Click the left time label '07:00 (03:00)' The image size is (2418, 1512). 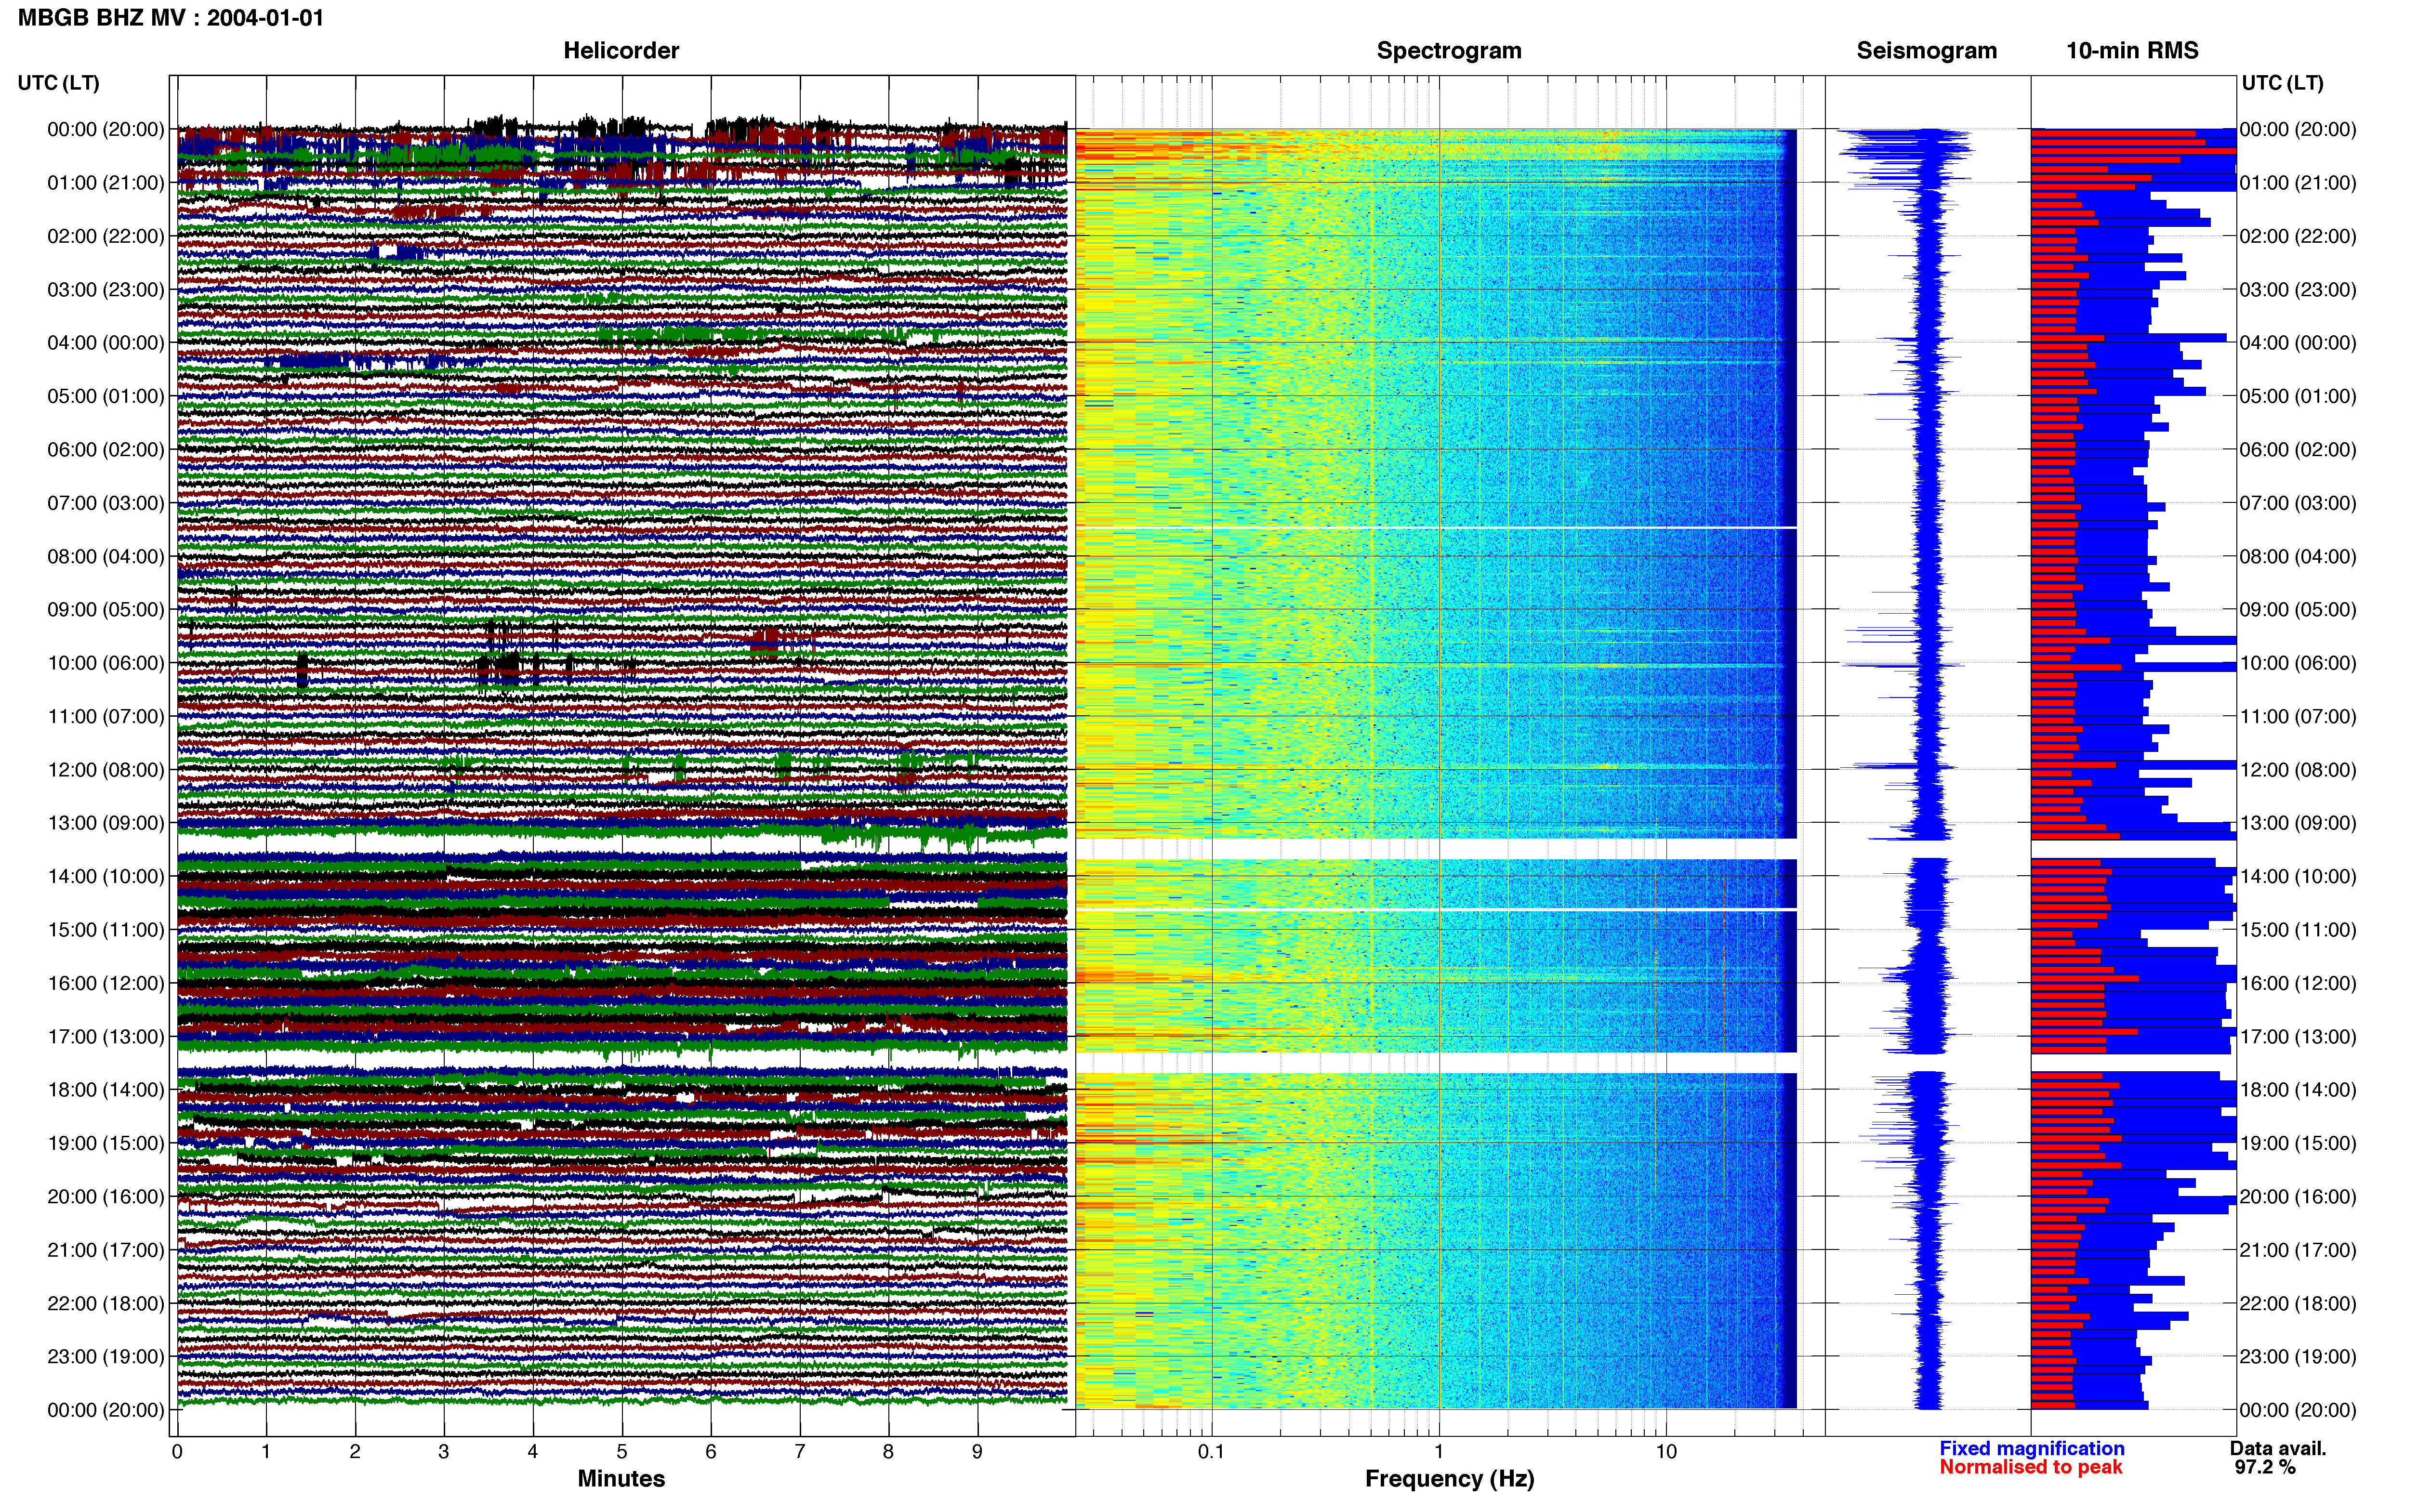pos(106,503)
